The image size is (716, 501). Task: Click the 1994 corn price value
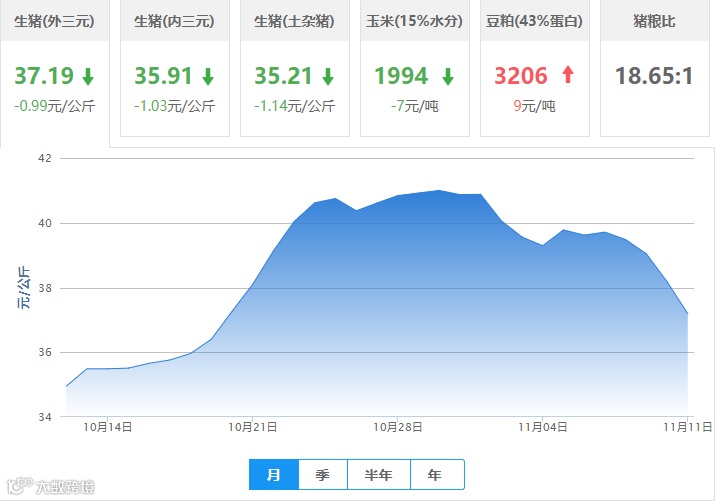(401, 76)
